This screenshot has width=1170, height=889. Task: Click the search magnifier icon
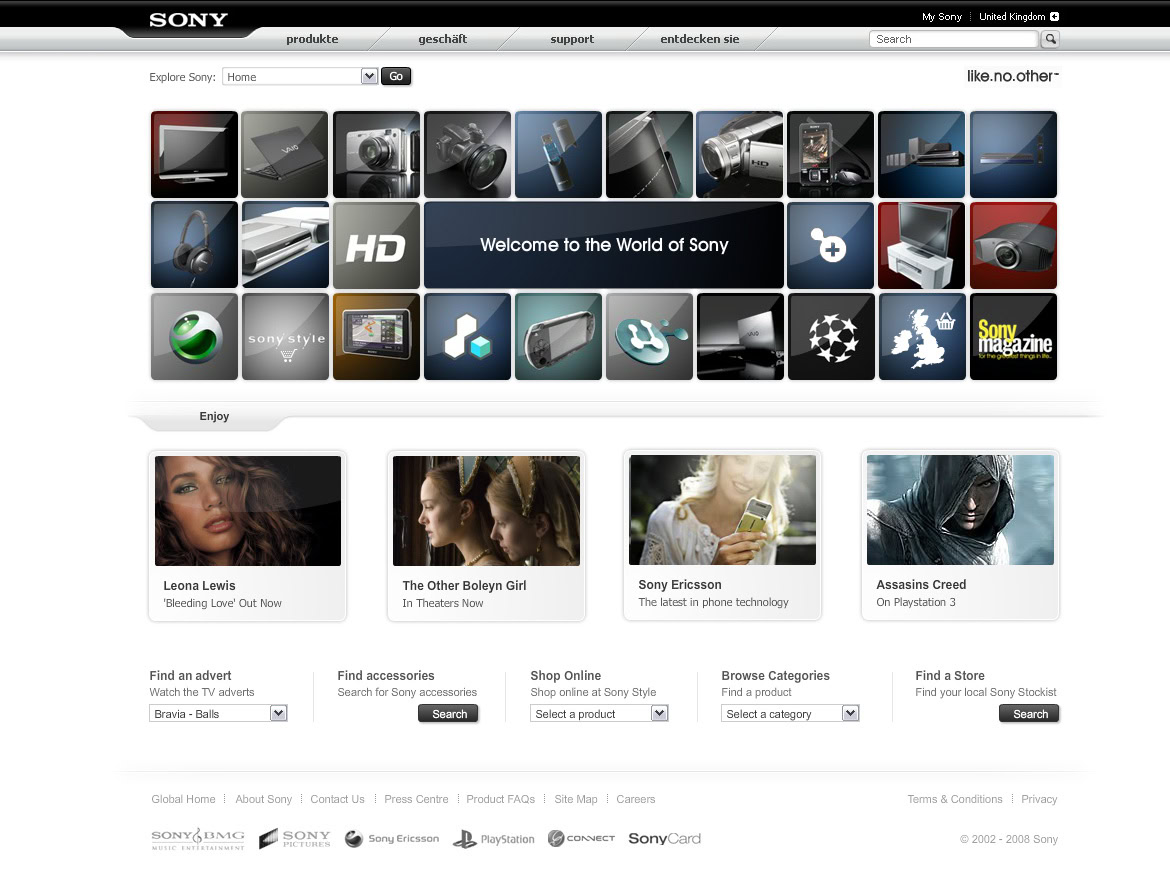click(1051, 39)
